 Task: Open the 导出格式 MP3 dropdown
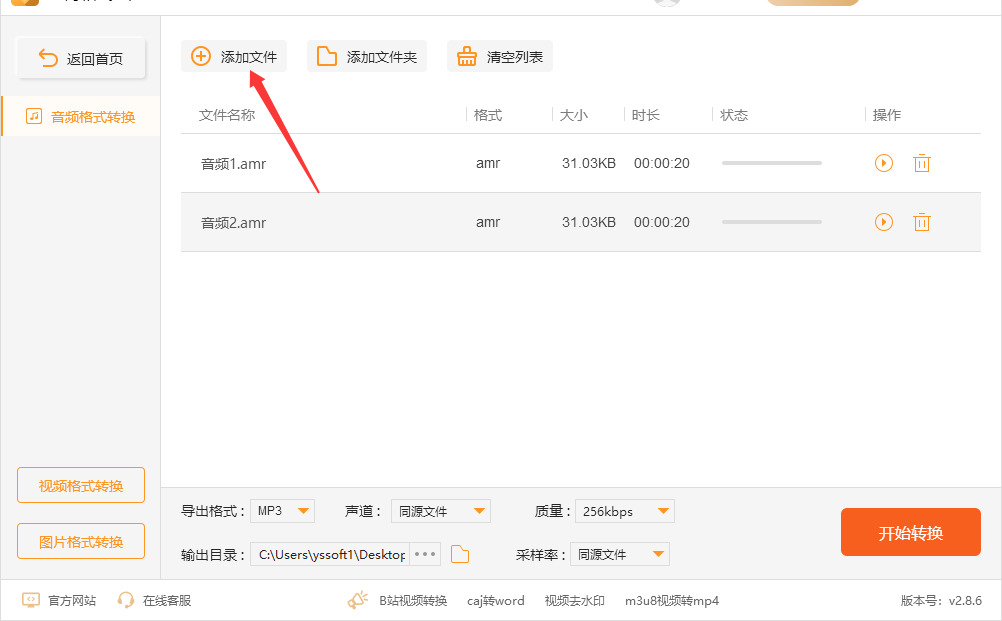[282, 511]
